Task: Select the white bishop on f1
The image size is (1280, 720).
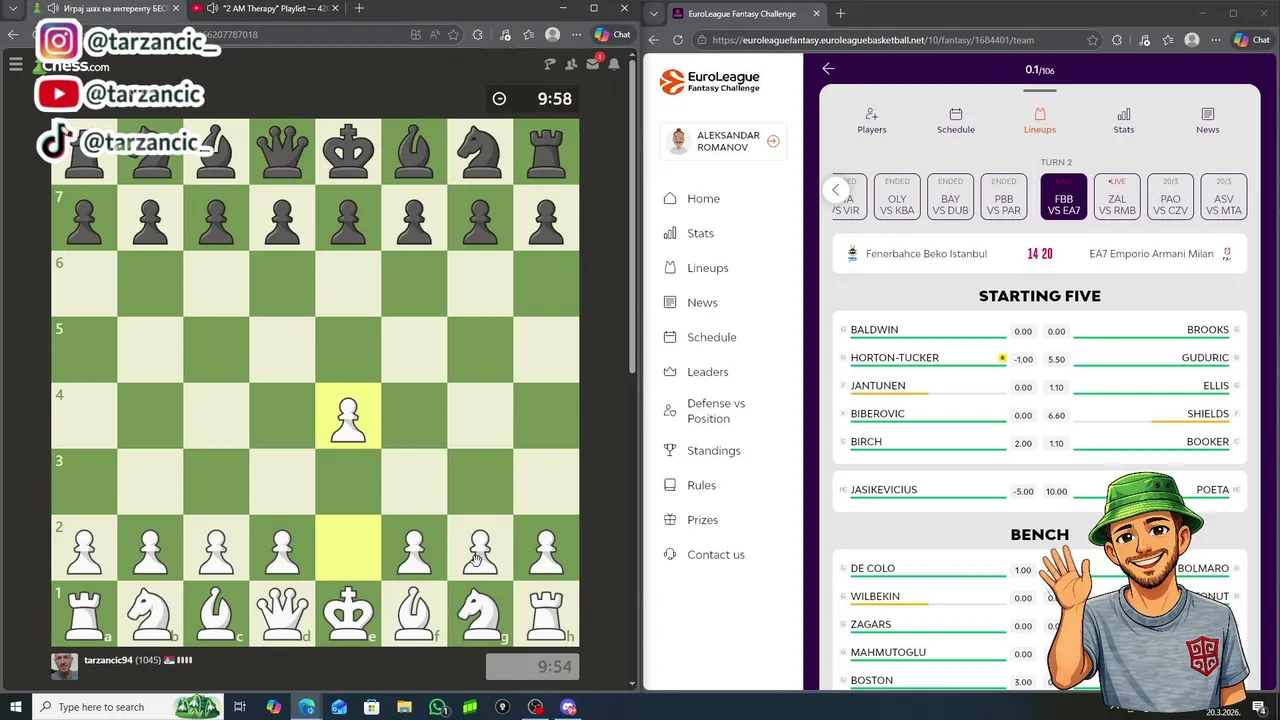Action: pos(414,613)
